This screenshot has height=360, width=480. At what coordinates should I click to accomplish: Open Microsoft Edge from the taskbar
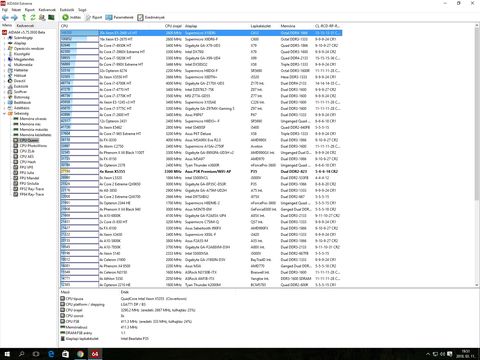51,354
